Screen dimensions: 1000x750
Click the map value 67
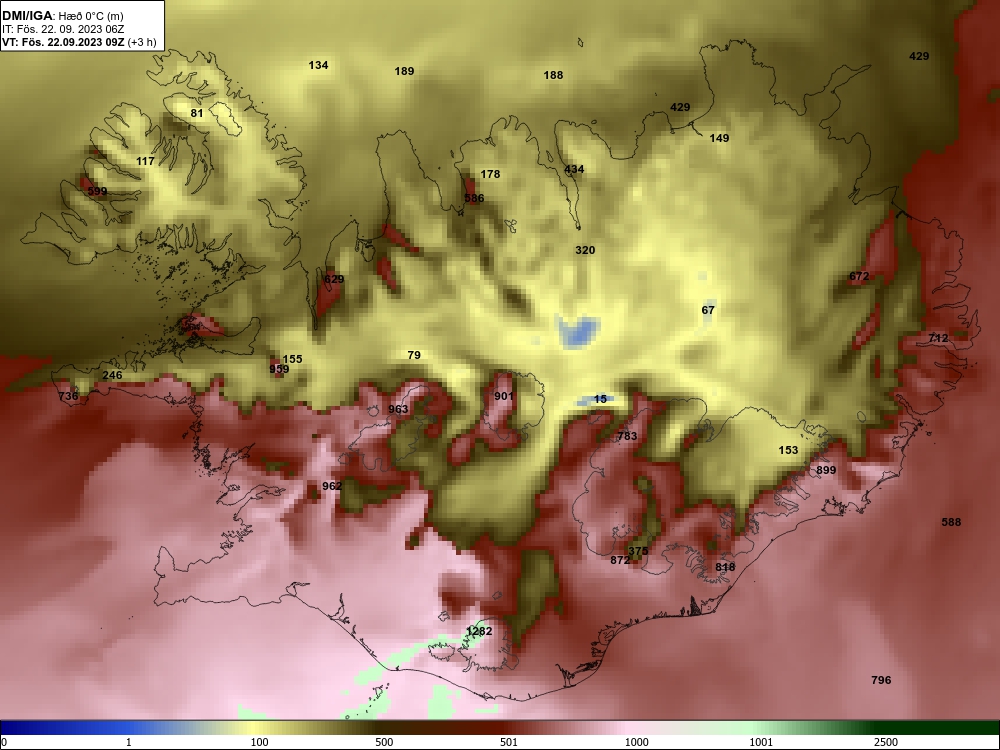point(708,310)
